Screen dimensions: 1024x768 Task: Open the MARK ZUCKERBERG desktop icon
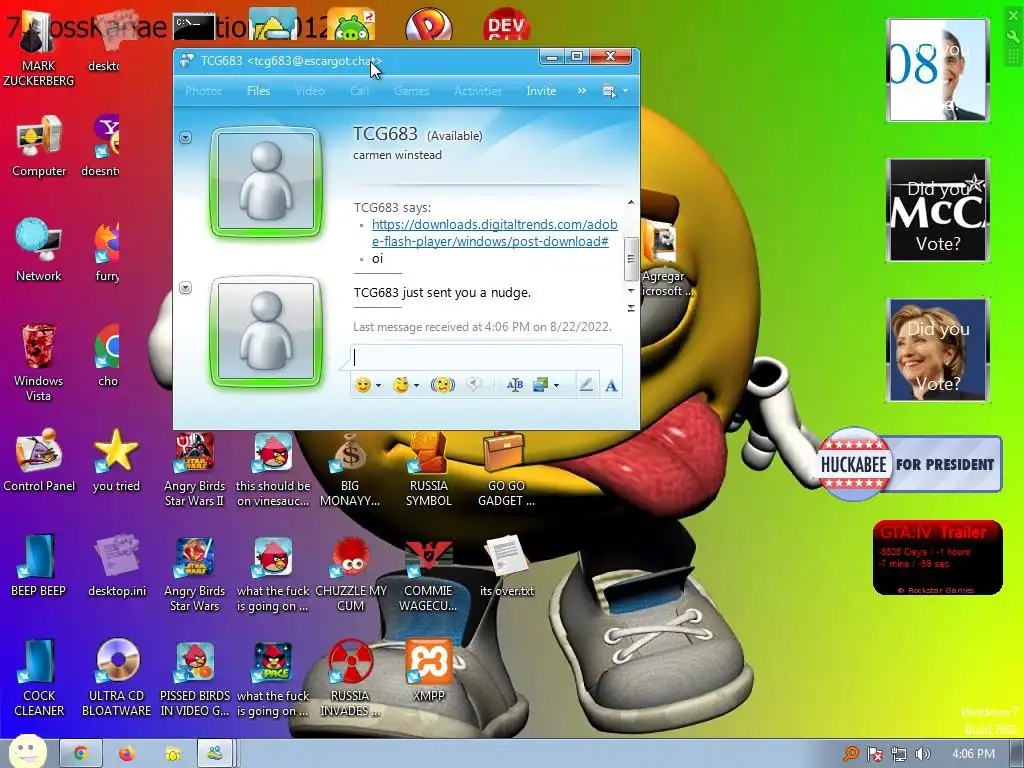(x=39, y=49)
